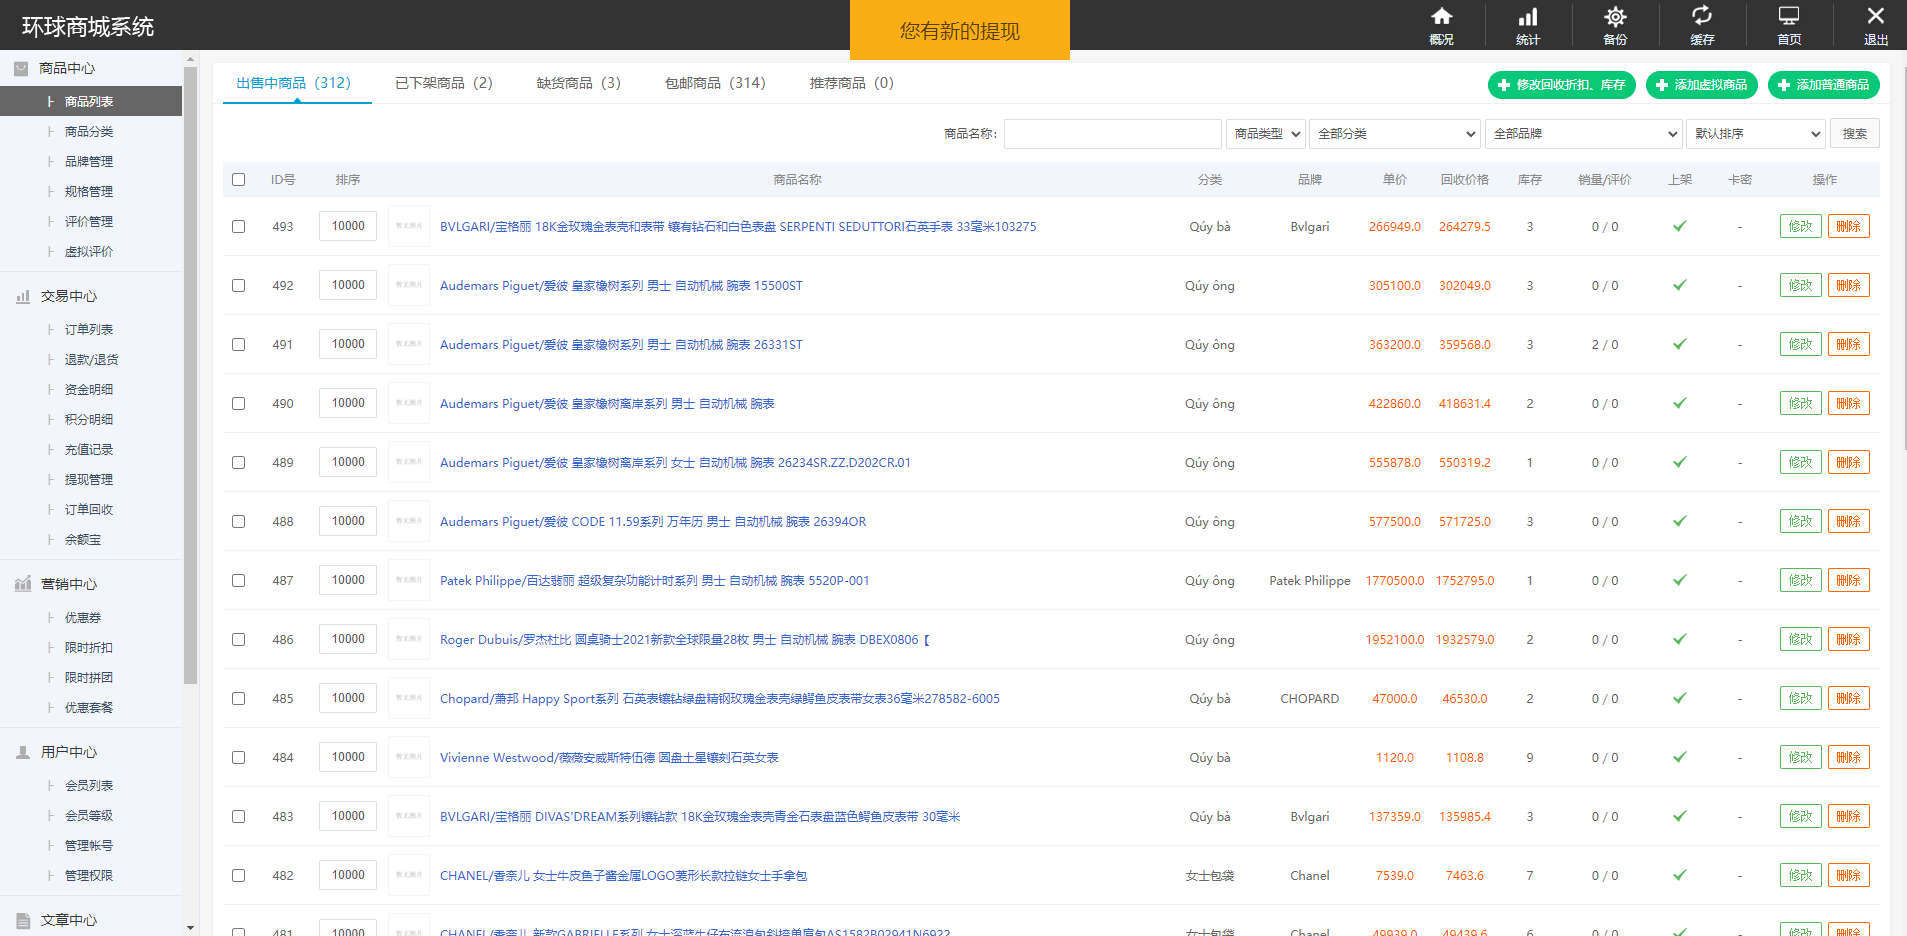Open thumbnail image of product 488

click(x=409, y=521)
